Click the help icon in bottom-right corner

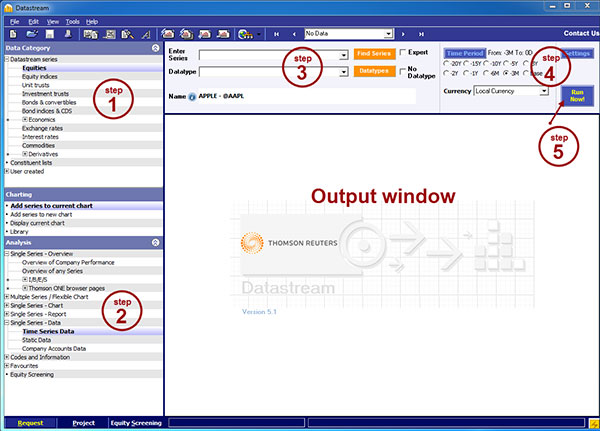pyautogui.click(x=592, y=423)
